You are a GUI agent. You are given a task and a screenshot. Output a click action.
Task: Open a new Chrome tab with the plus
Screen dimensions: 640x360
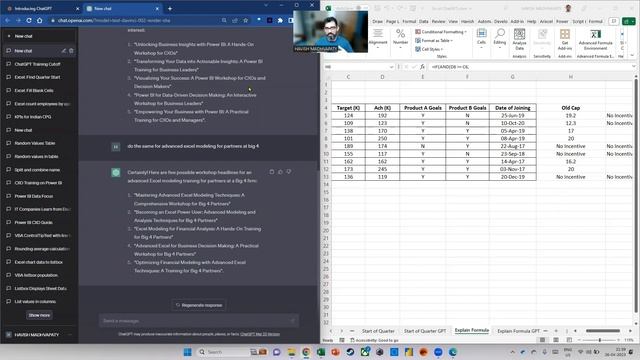(170, 8)
